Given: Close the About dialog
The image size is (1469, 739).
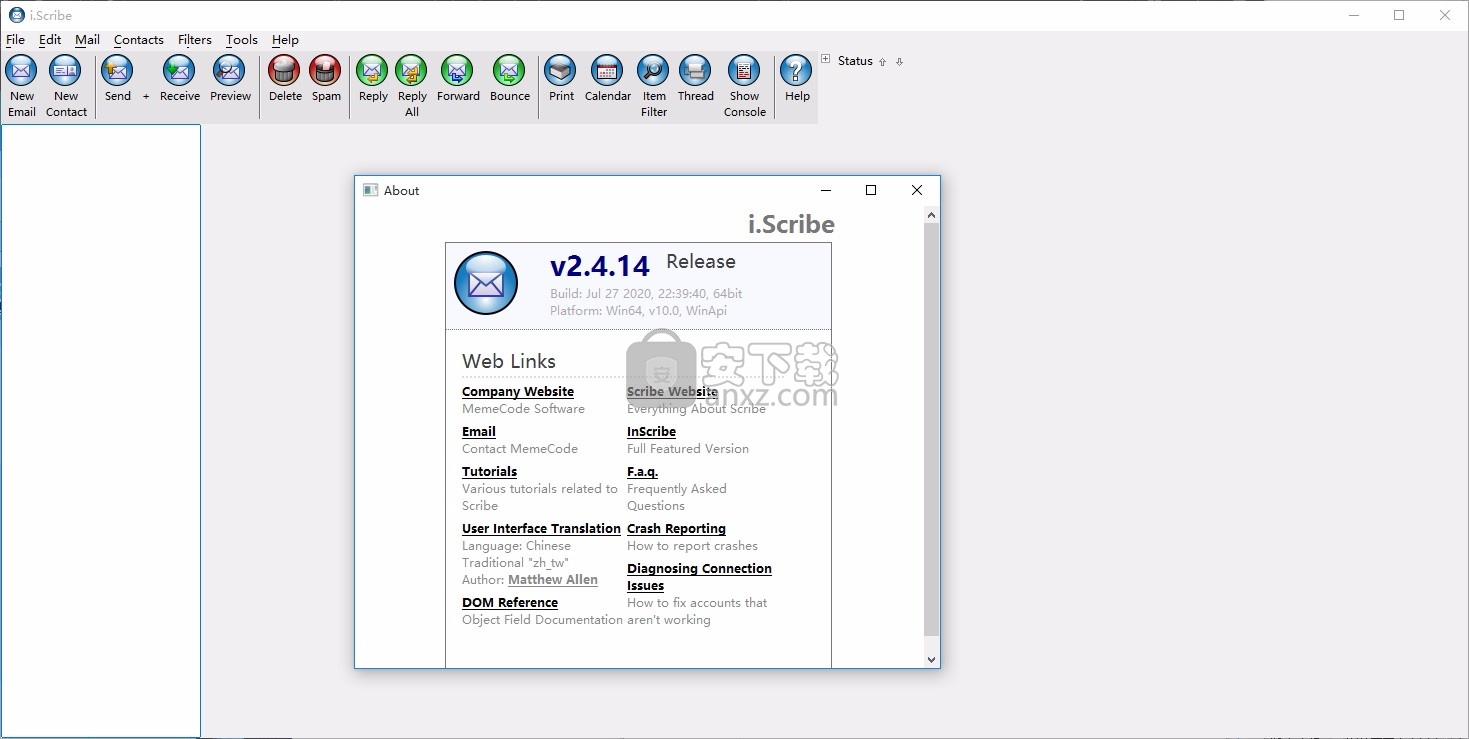Looking at the screenshot, I should tap(917, 190).
